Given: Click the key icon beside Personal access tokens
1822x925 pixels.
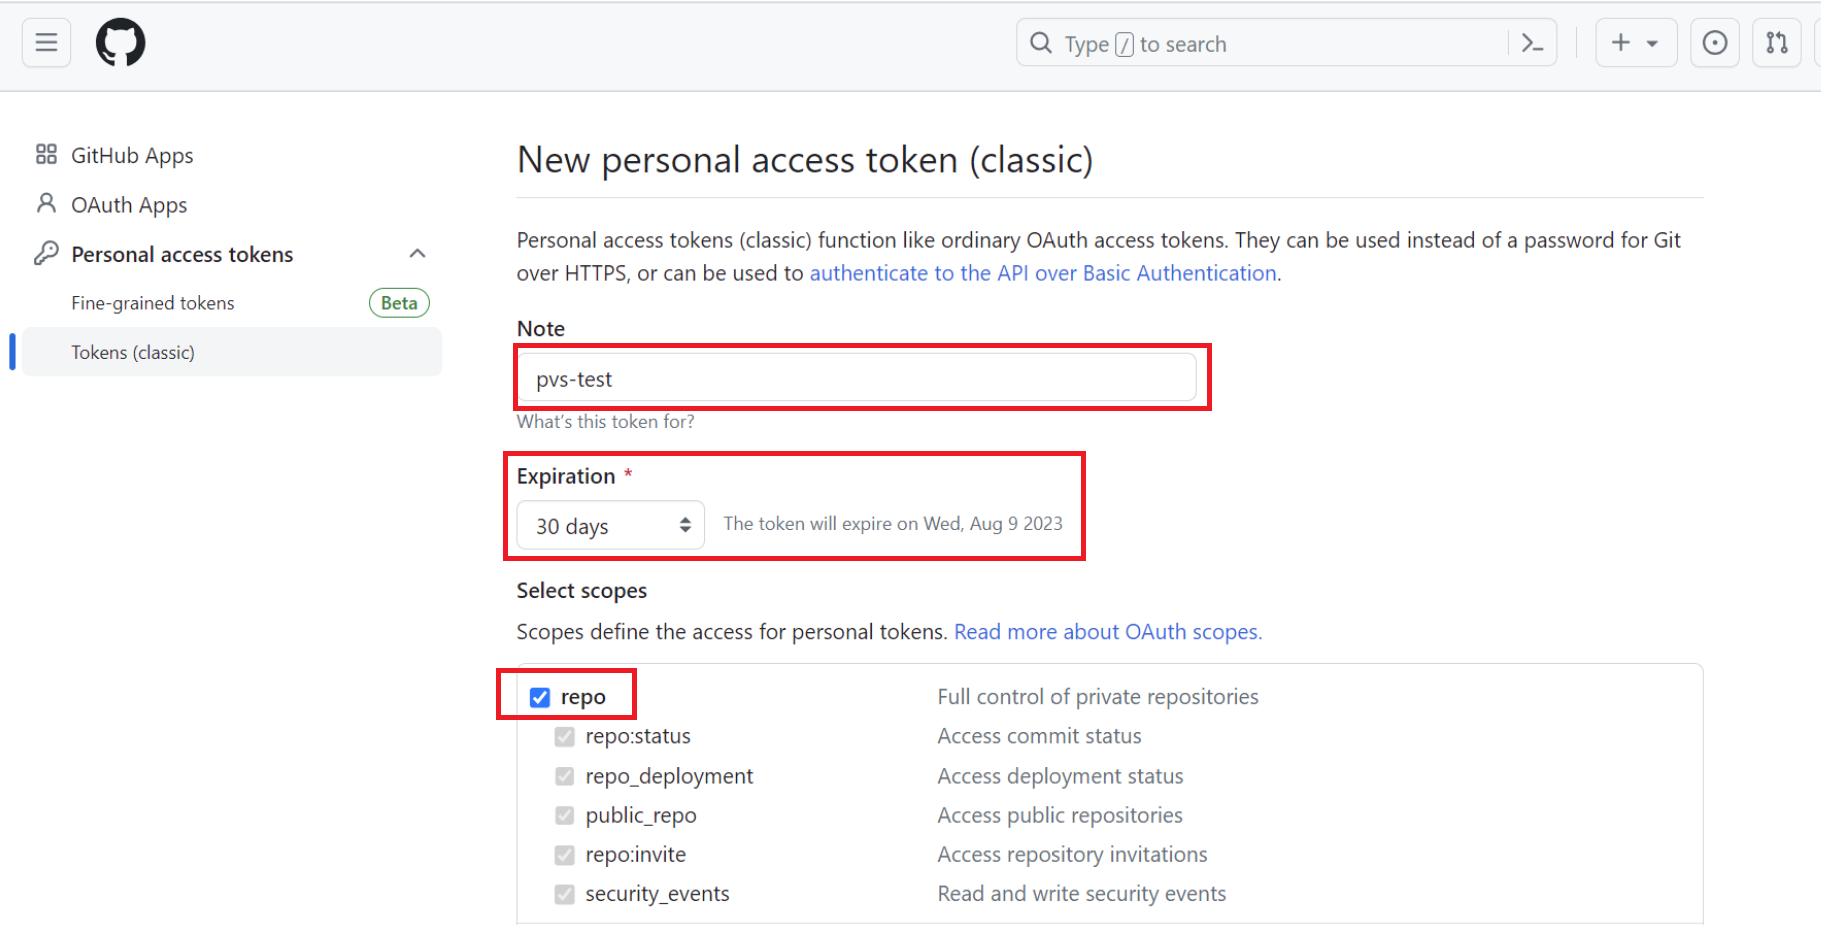Looking at the screenshot, I should (x=46, y=253).
